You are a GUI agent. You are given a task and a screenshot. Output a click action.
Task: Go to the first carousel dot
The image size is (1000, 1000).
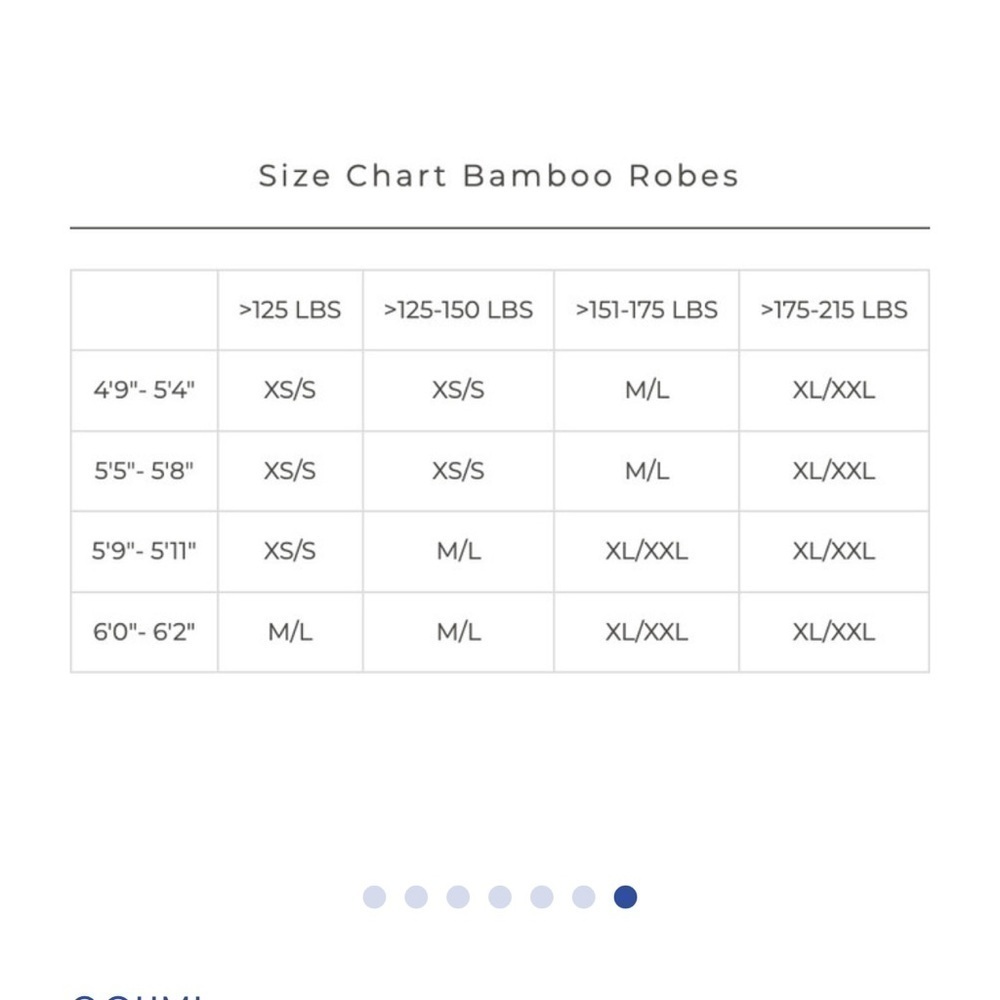click(374, 897)
